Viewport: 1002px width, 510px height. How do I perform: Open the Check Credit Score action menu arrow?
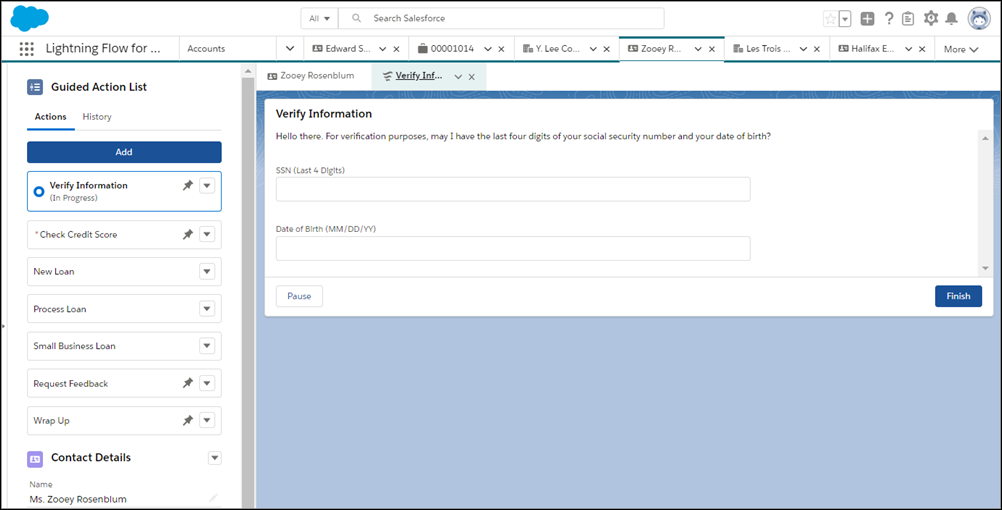tap(207, 235)
